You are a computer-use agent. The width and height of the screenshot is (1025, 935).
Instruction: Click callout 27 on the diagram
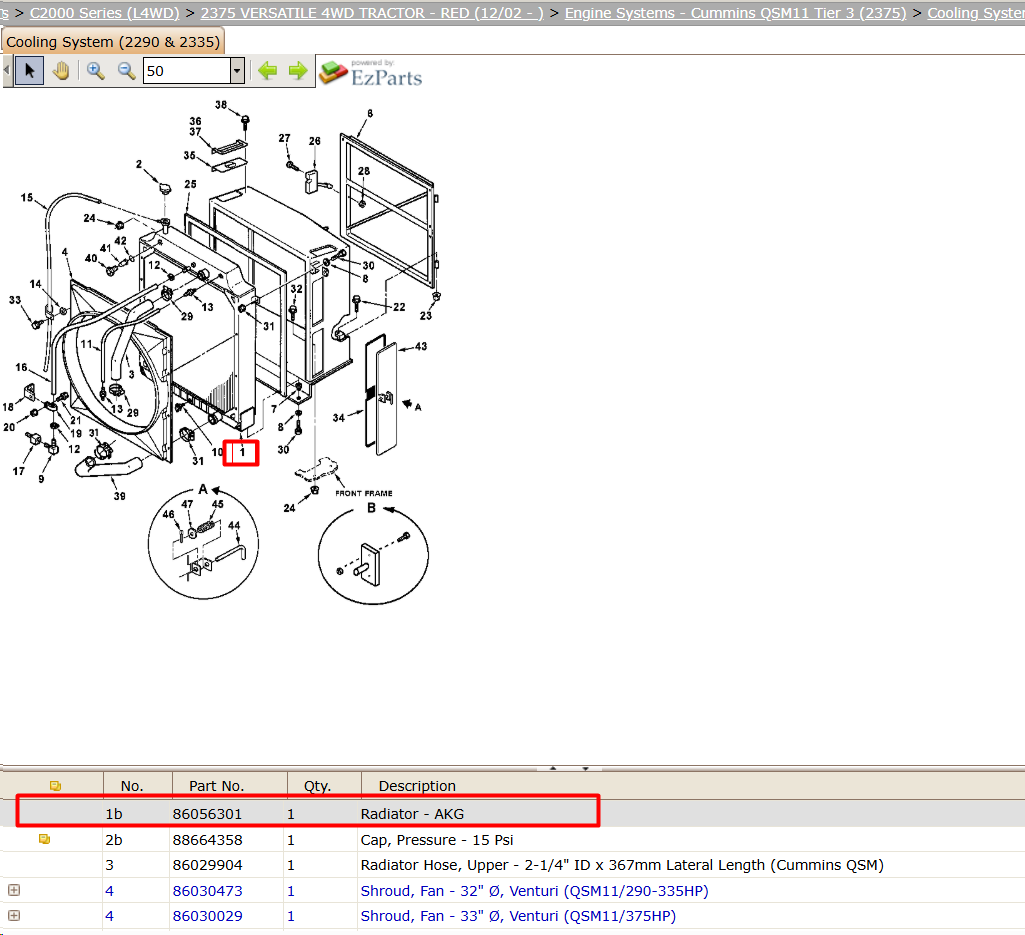(x=284, y=138)
